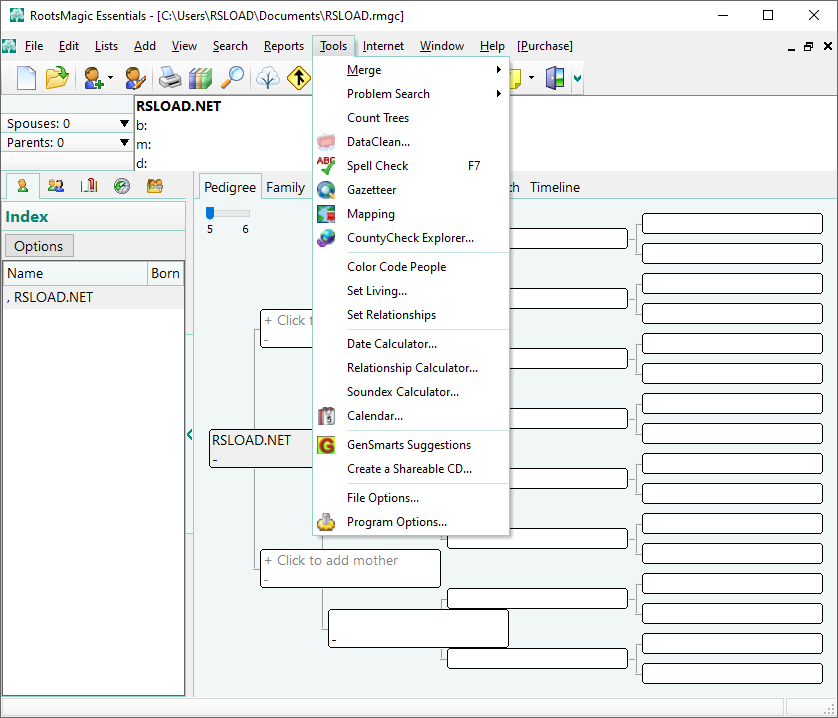Image resolution: width=838 pixels, height=718 pixels.
Task: Open Date Calculator from Tools menu
Action: pos(392,344)
